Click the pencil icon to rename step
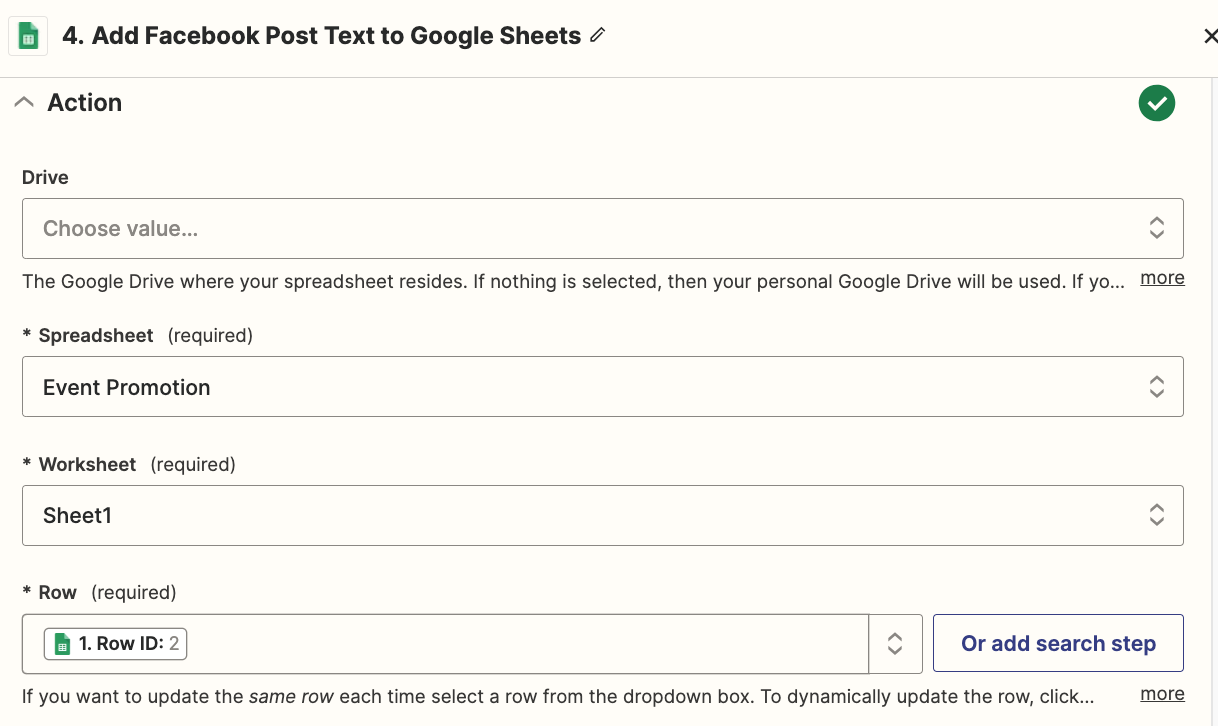 point(598,36)
